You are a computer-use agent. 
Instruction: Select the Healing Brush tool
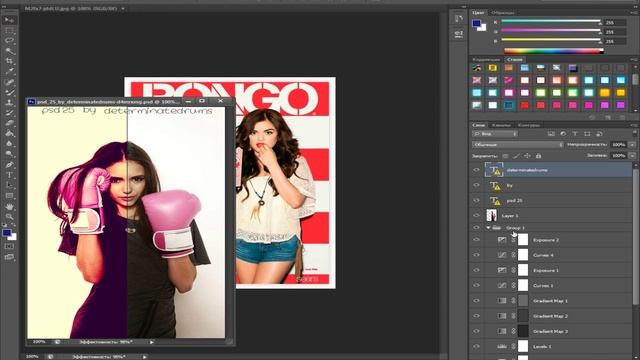coord(9,82)
